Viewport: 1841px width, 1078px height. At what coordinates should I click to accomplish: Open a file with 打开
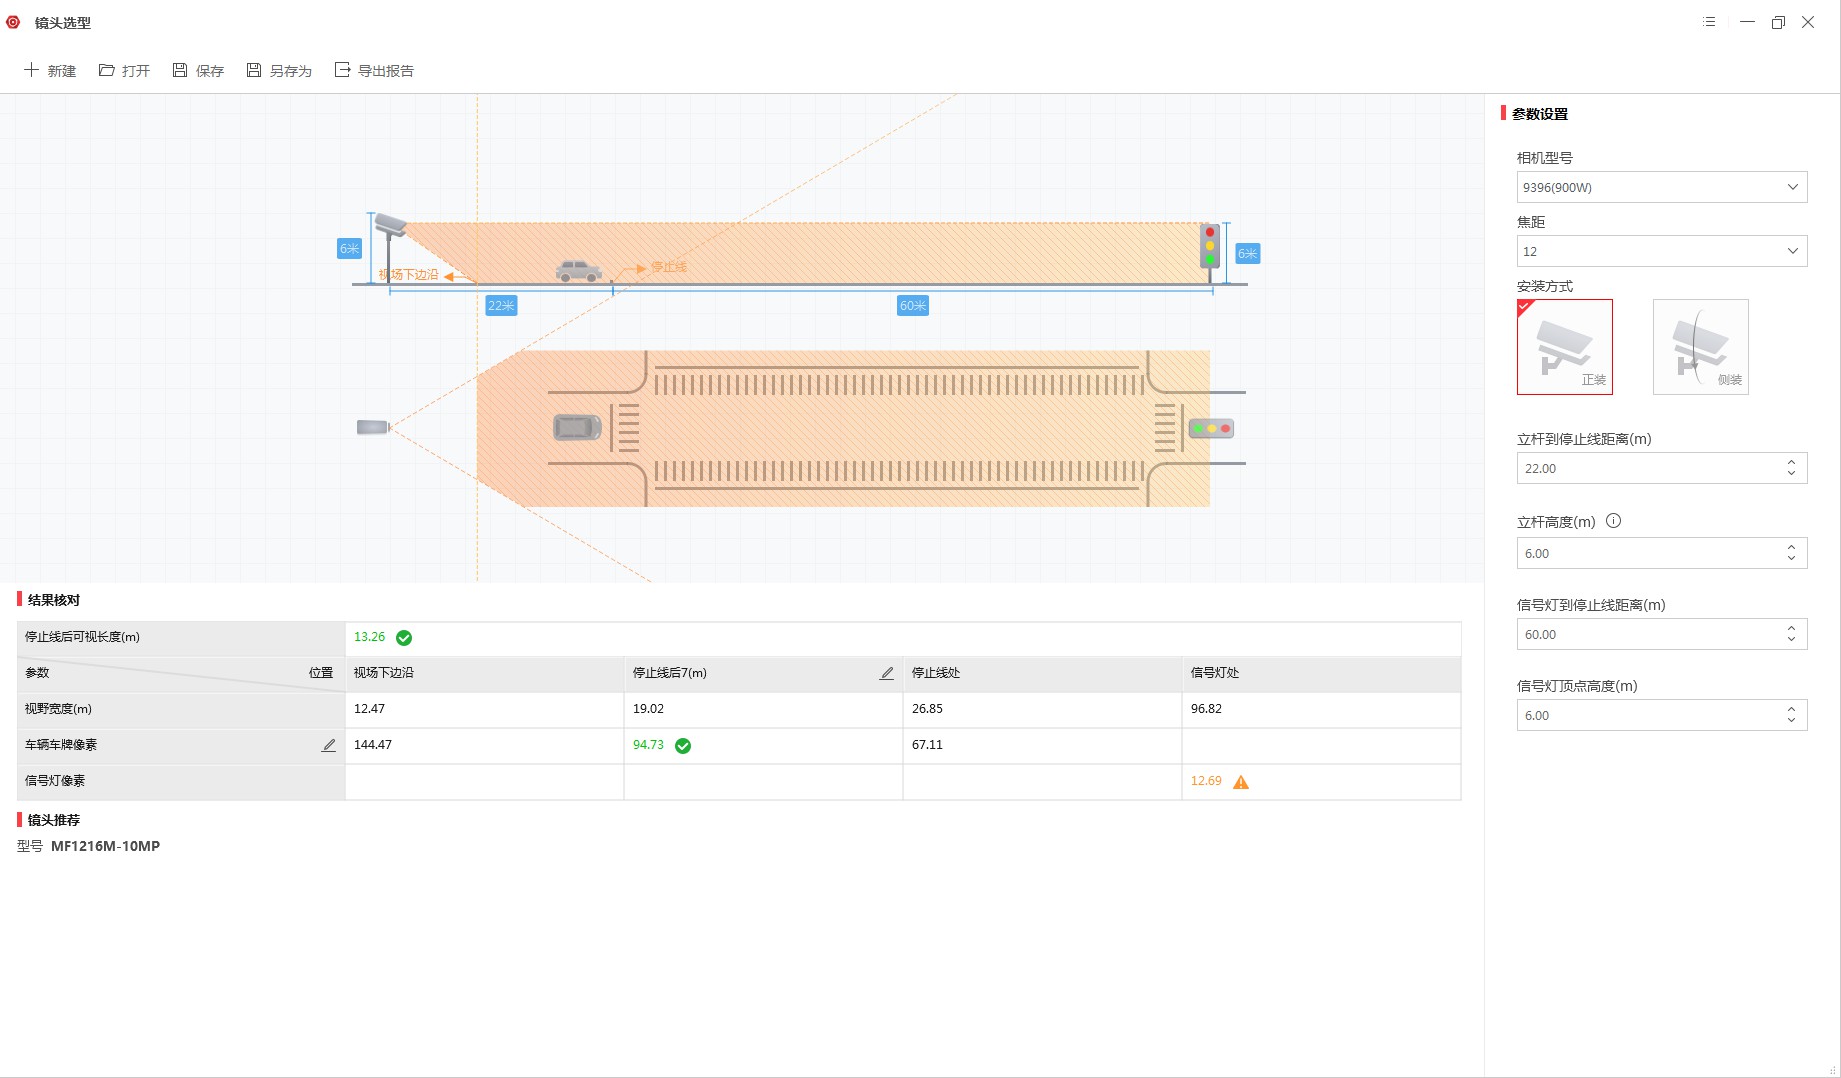click(124, 70)
